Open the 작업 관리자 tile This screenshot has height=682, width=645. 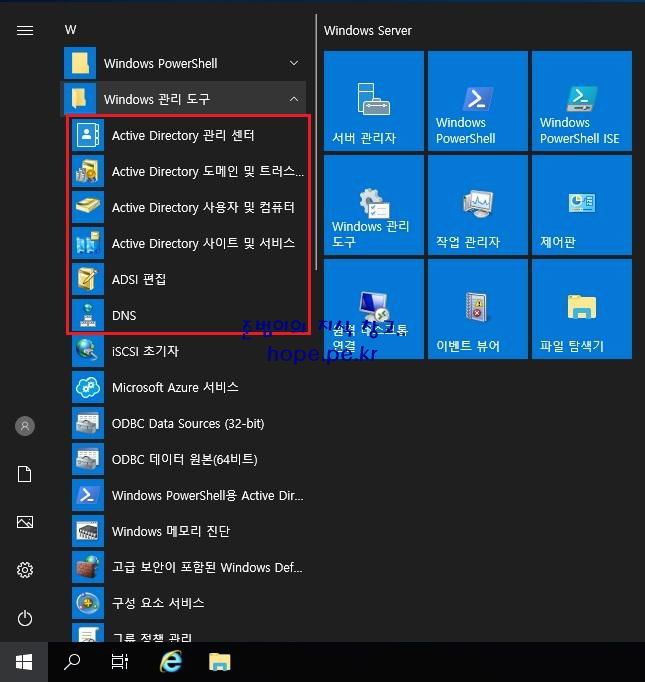pos(478,205)
